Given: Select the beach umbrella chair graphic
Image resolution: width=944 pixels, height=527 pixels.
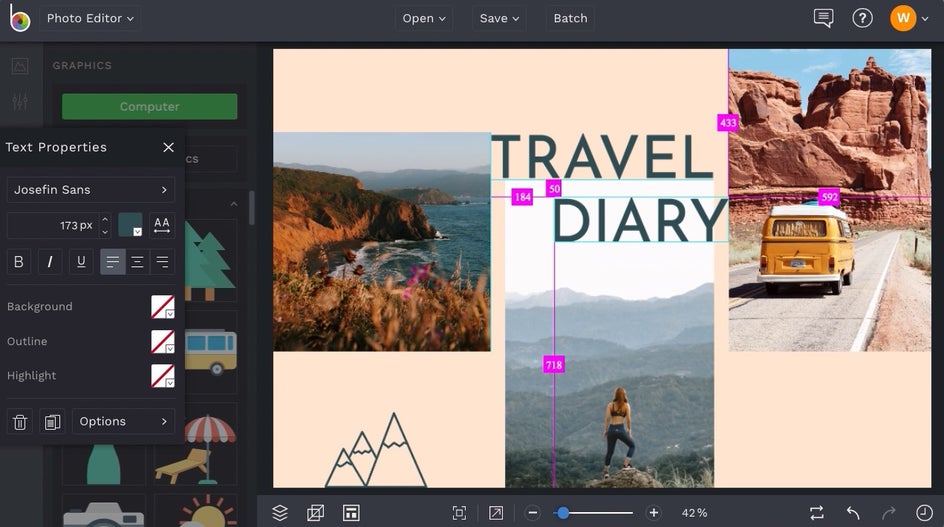Looking at the screenshot, I should (x=196, y=450).
